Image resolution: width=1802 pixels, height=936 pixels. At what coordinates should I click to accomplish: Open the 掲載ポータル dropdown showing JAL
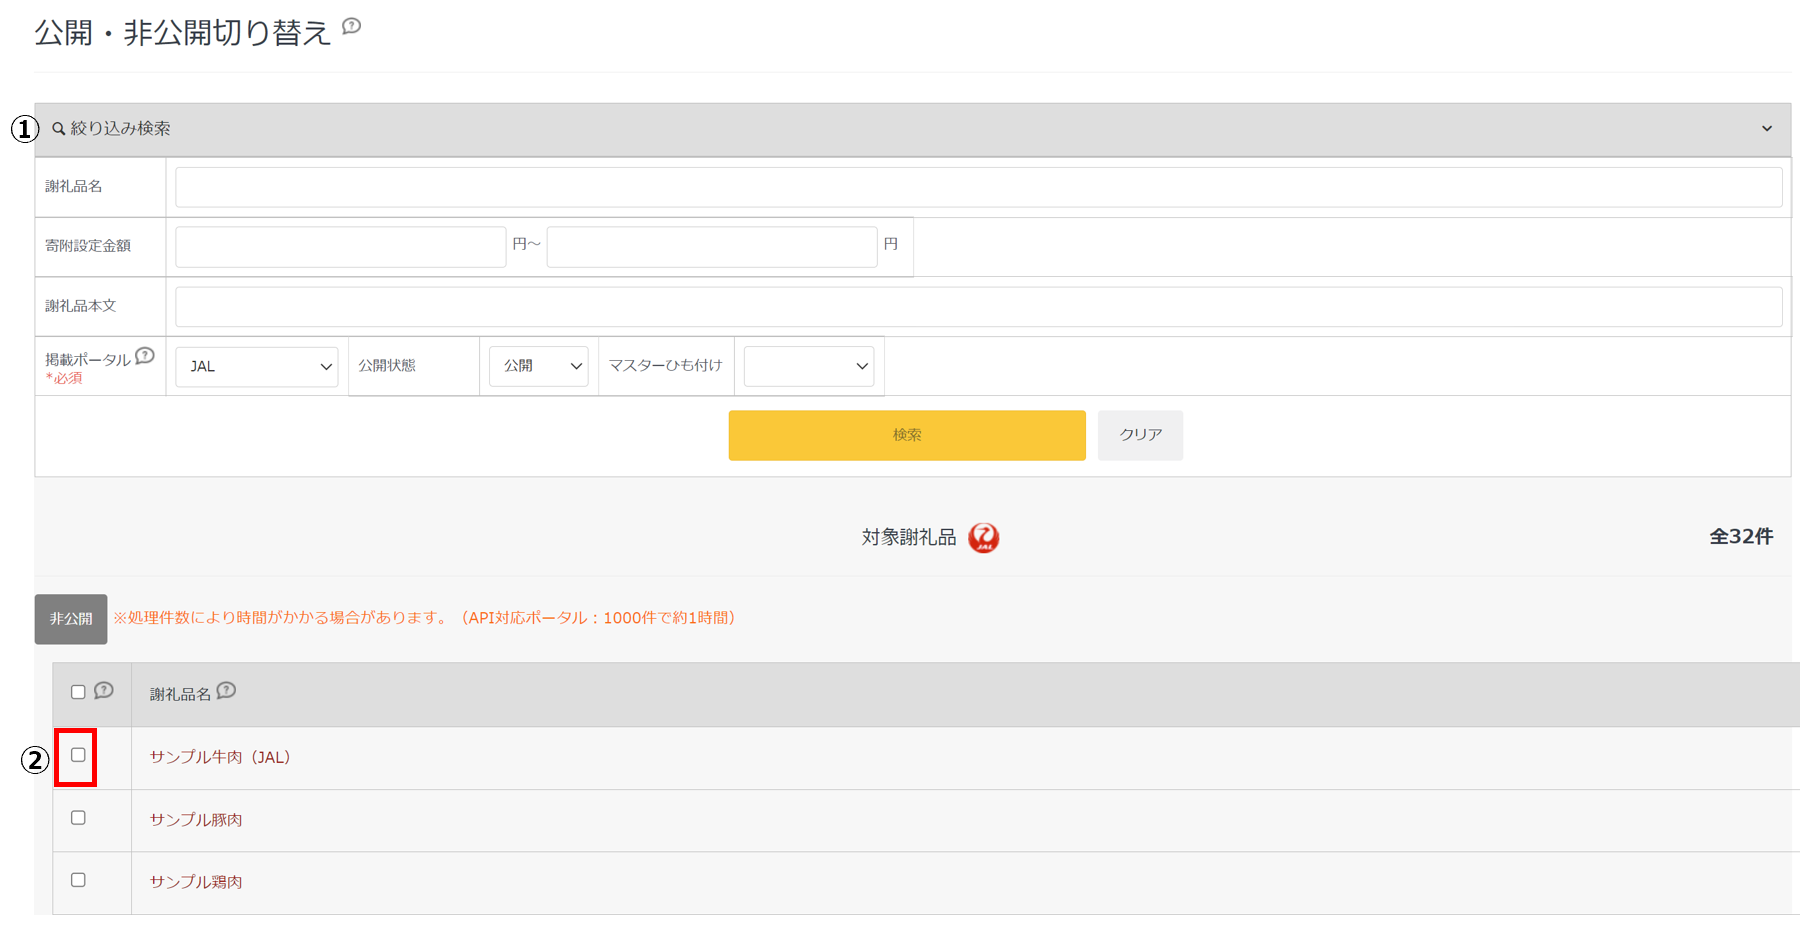pos(257,367)
